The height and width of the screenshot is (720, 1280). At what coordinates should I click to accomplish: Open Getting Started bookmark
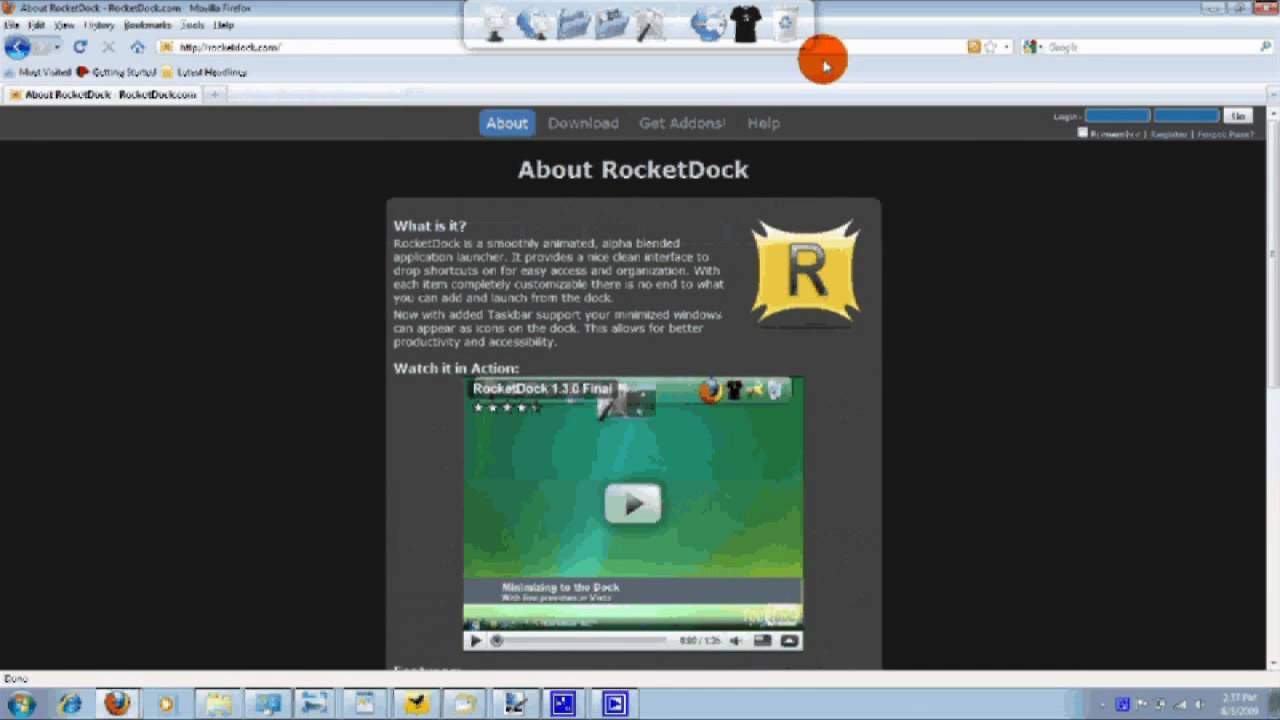[x=118, y=72]
